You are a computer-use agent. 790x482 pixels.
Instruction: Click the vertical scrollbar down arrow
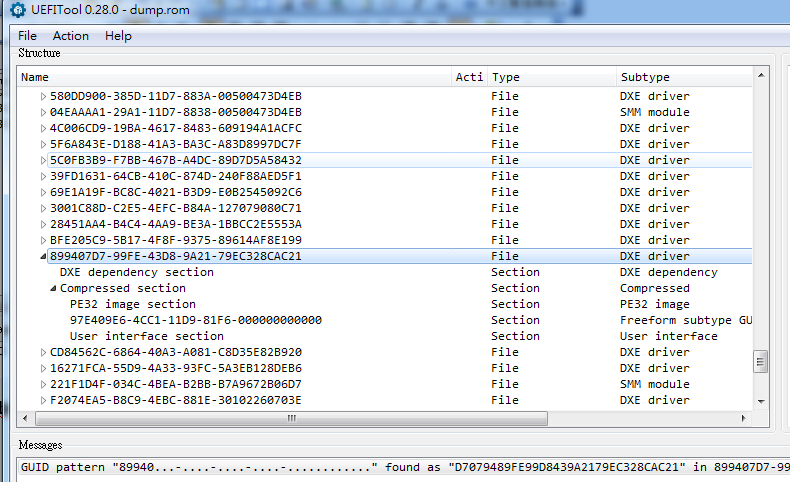pyautogui.click(x=761, y=401)
